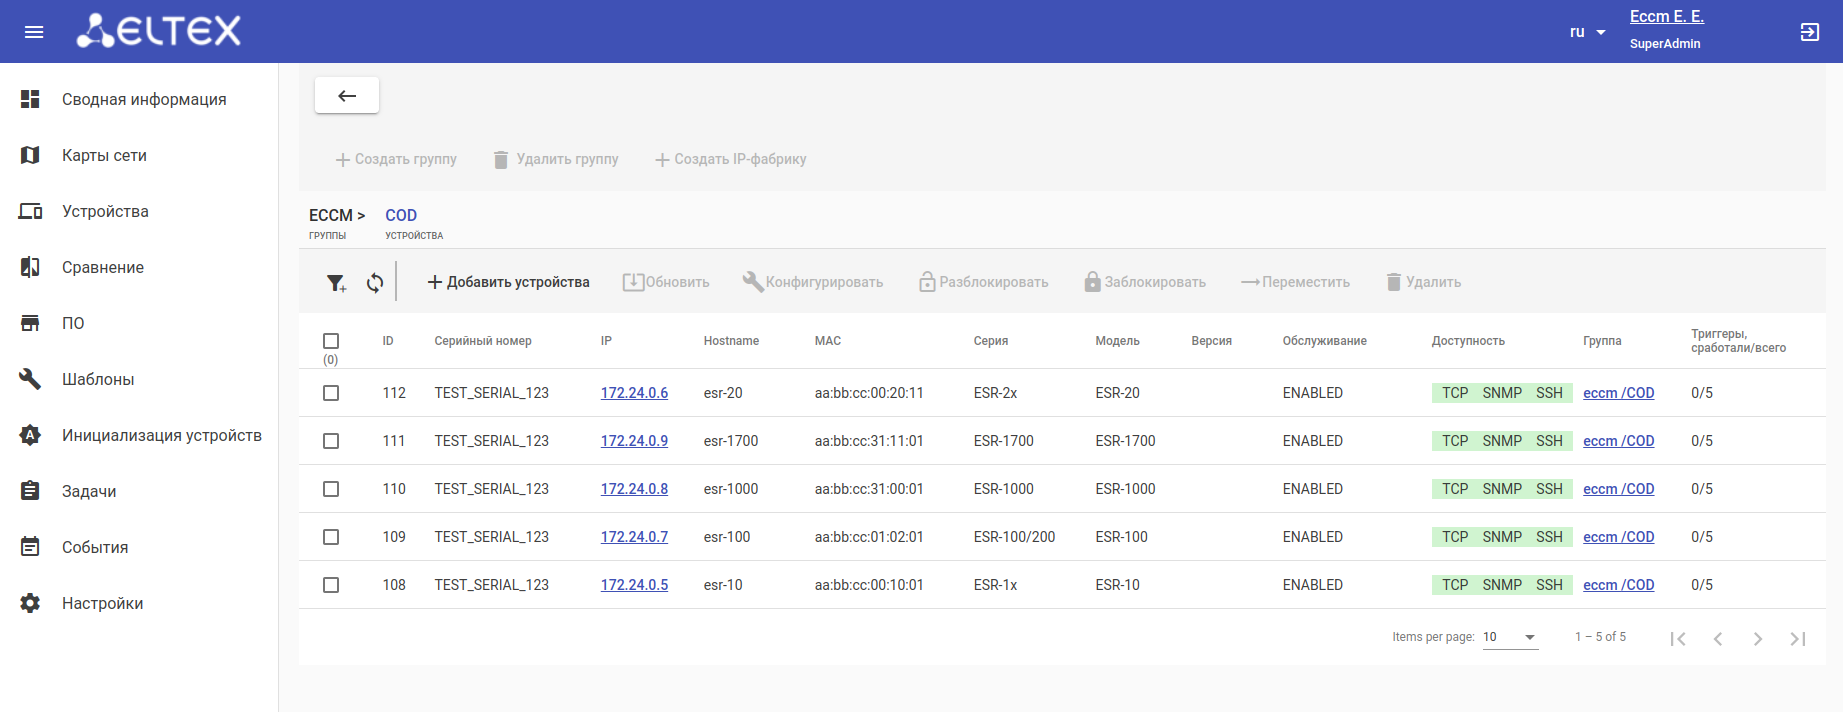Open eccm /COD group link for esr-1000
The image size is (1843, 712).
(x=1618, y=489)
